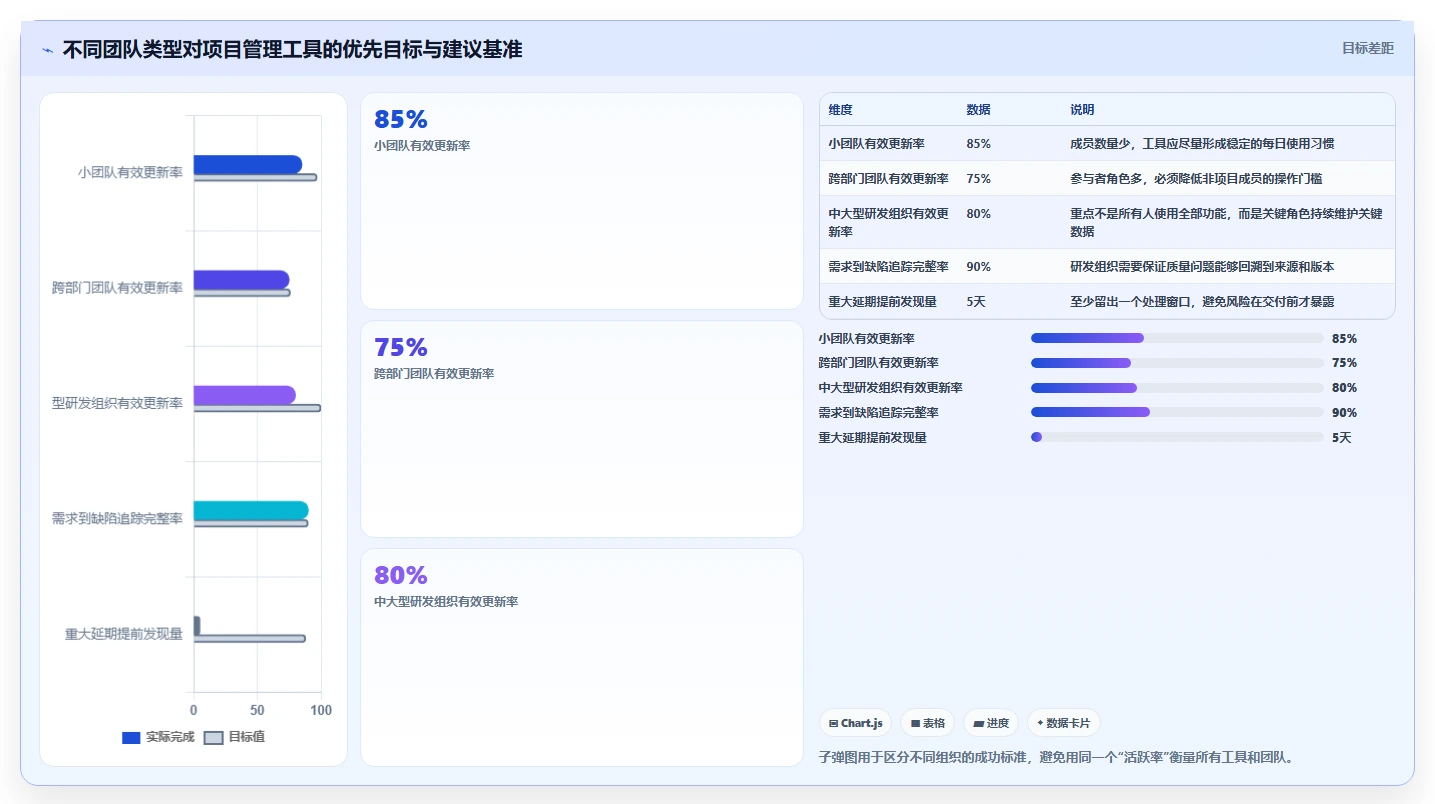Select the 表格 tag chip
The width and height of the screenshot is (1435, 804).
click(927, 723)
